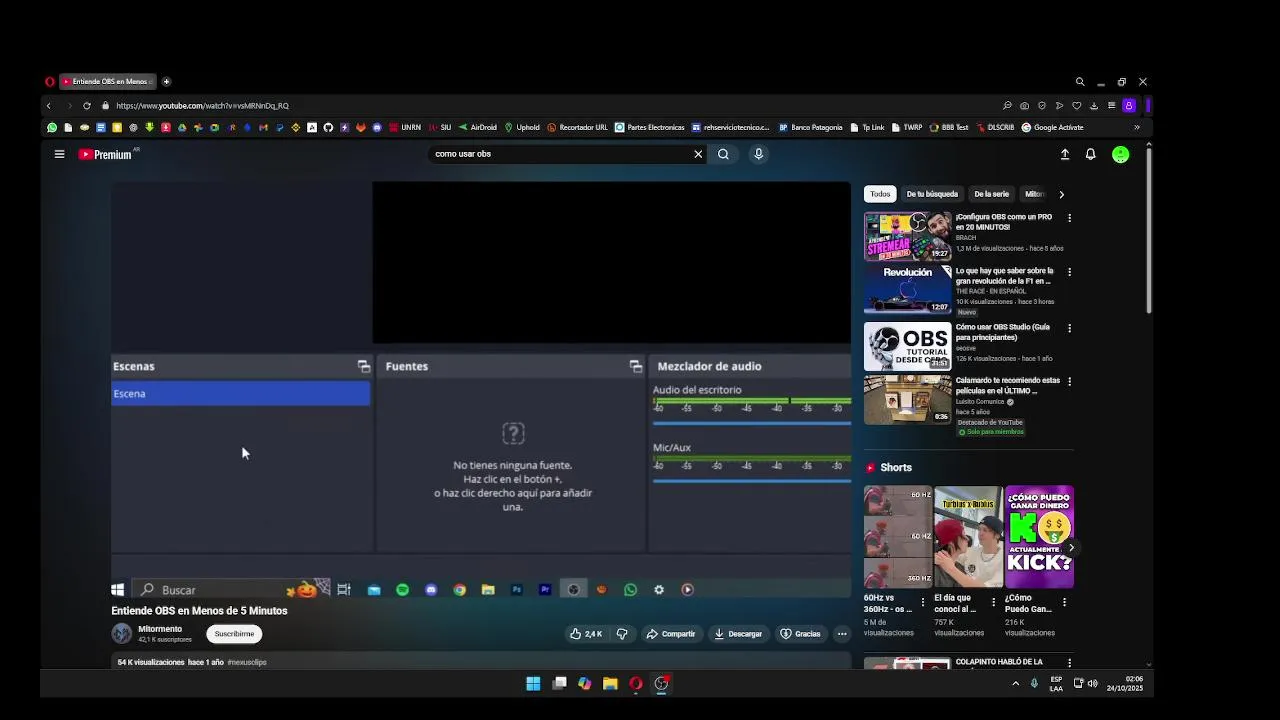The width and height of the screenshot is (1280, 720).
Task: Open the Windows Start button on the taskbar
Action: (x=533, y=684)
